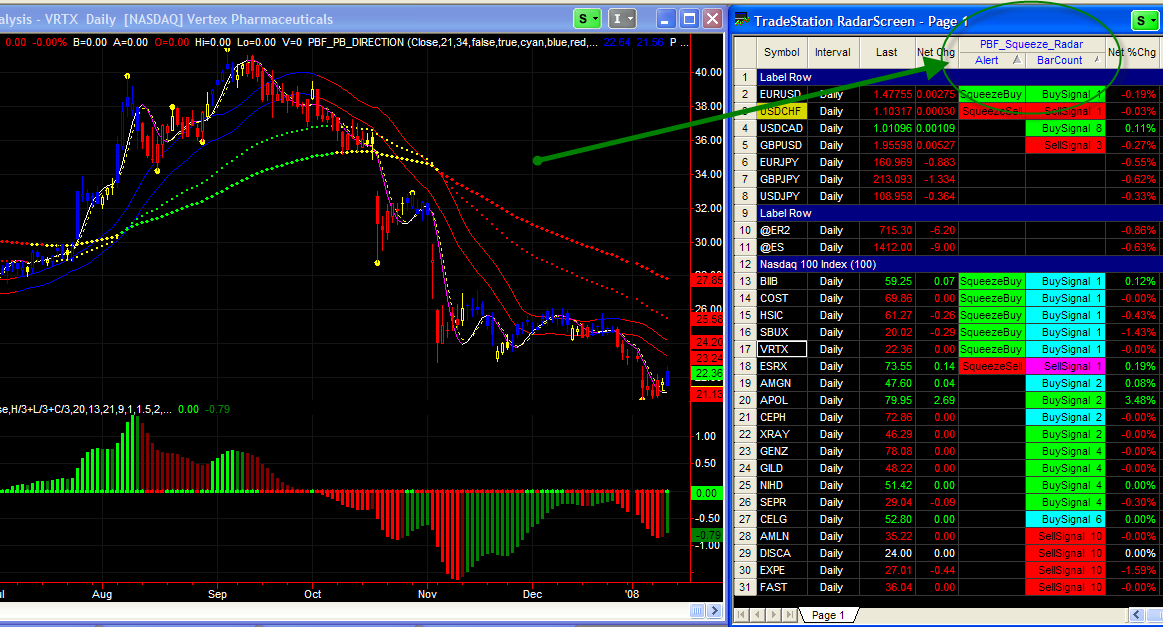This screenshot has height=627, width=1163.
Task: Click GBPUSD red SellSignal 3 cell
Action: [1065, 145]
